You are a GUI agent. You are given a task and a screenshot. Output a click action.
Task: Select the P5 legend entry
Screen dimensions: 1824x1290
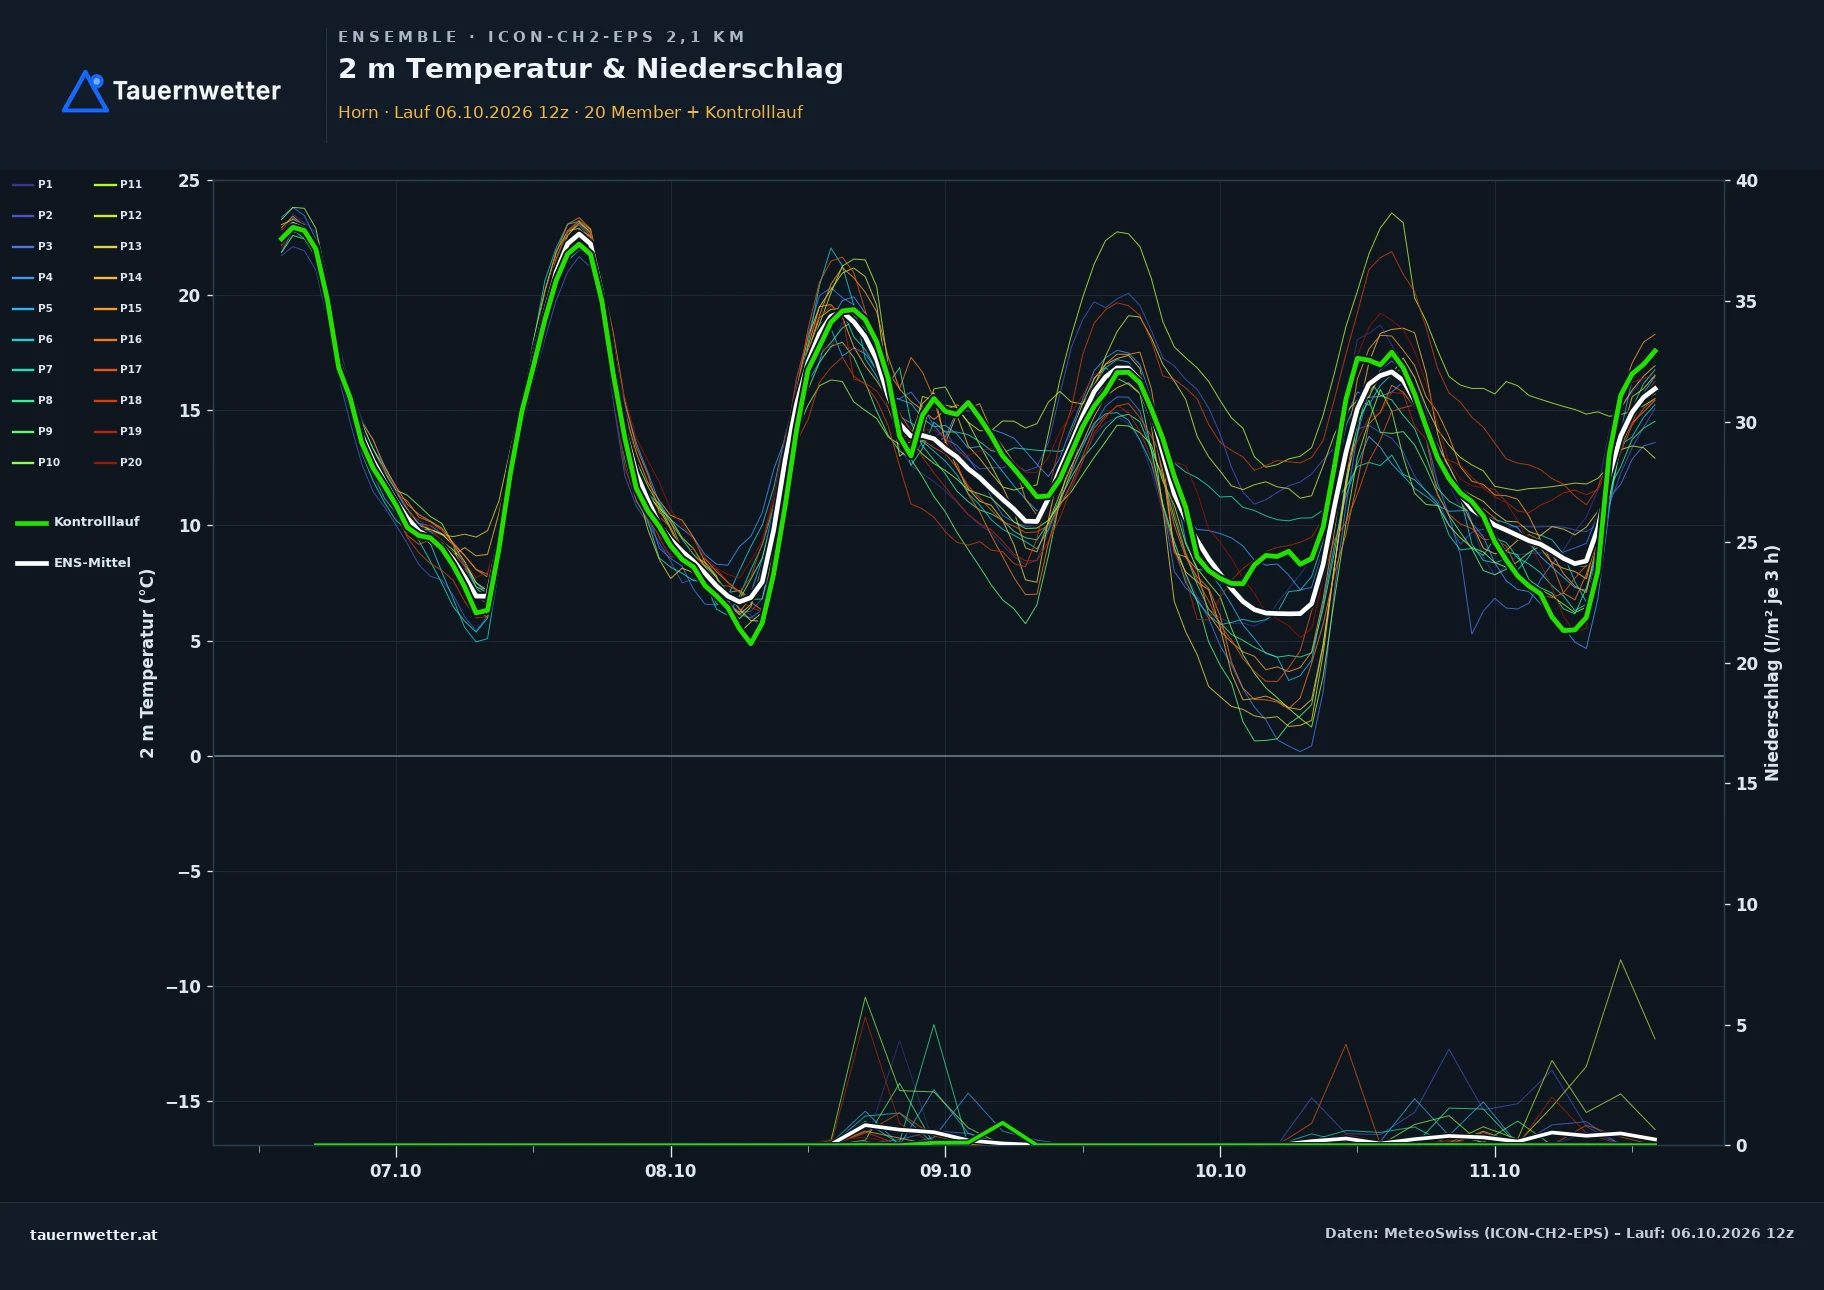33,308
